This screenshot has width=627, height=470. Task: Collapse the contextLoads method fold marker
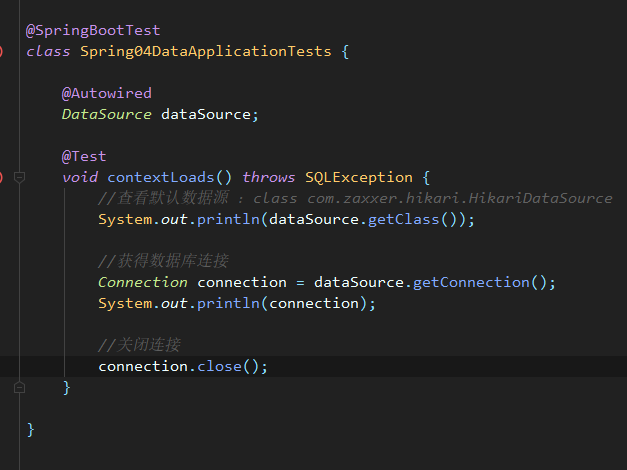(x=18, y=177)
